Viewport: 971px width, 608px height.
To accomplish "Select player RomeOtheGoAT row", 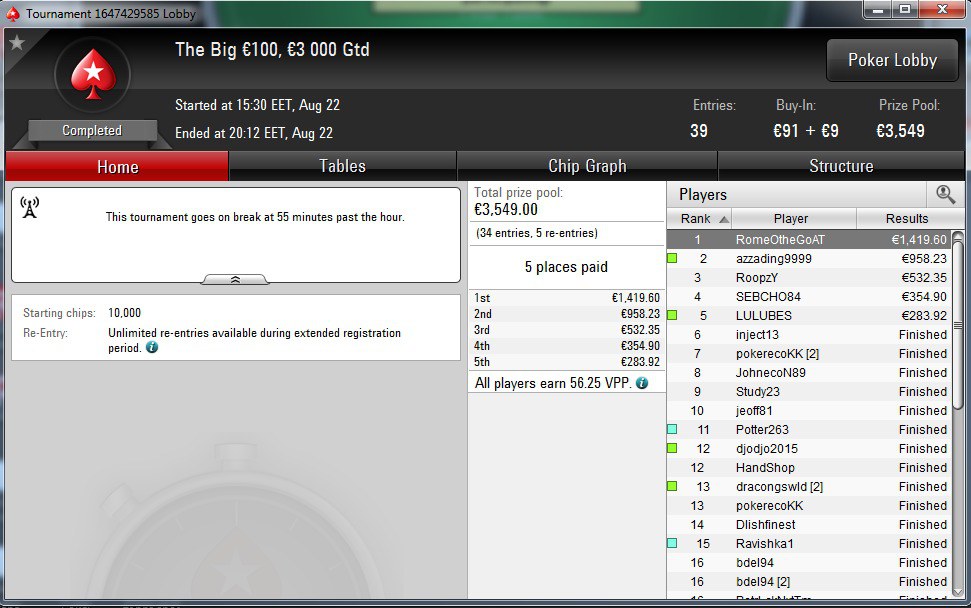I will click(x=809, y=240).
